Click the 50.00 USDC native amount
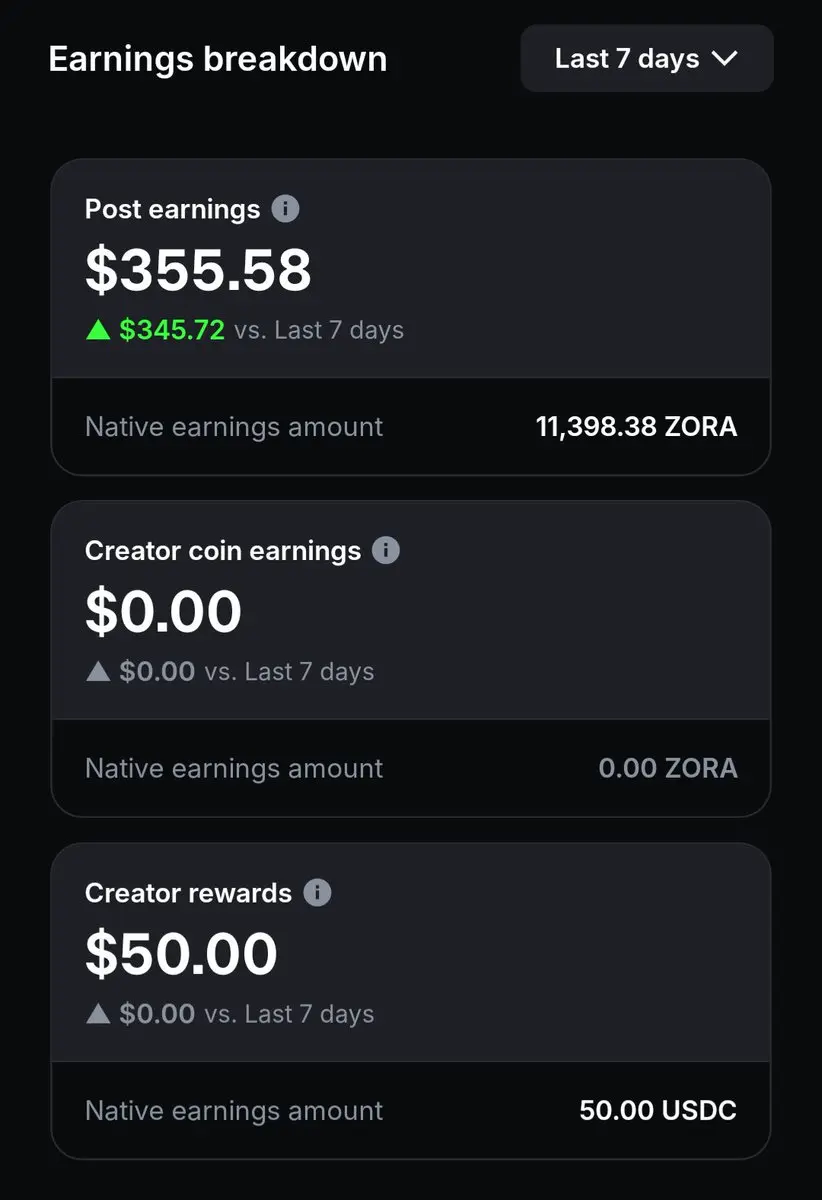Viewport: 822px width, 1200px height. pos(657,1110)
